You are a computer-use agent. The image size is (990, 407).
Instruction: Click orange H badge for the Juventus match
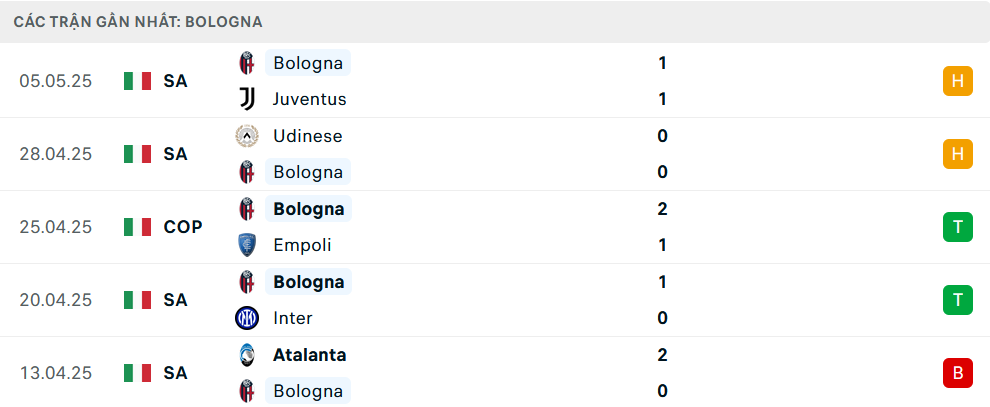(958, 81)
